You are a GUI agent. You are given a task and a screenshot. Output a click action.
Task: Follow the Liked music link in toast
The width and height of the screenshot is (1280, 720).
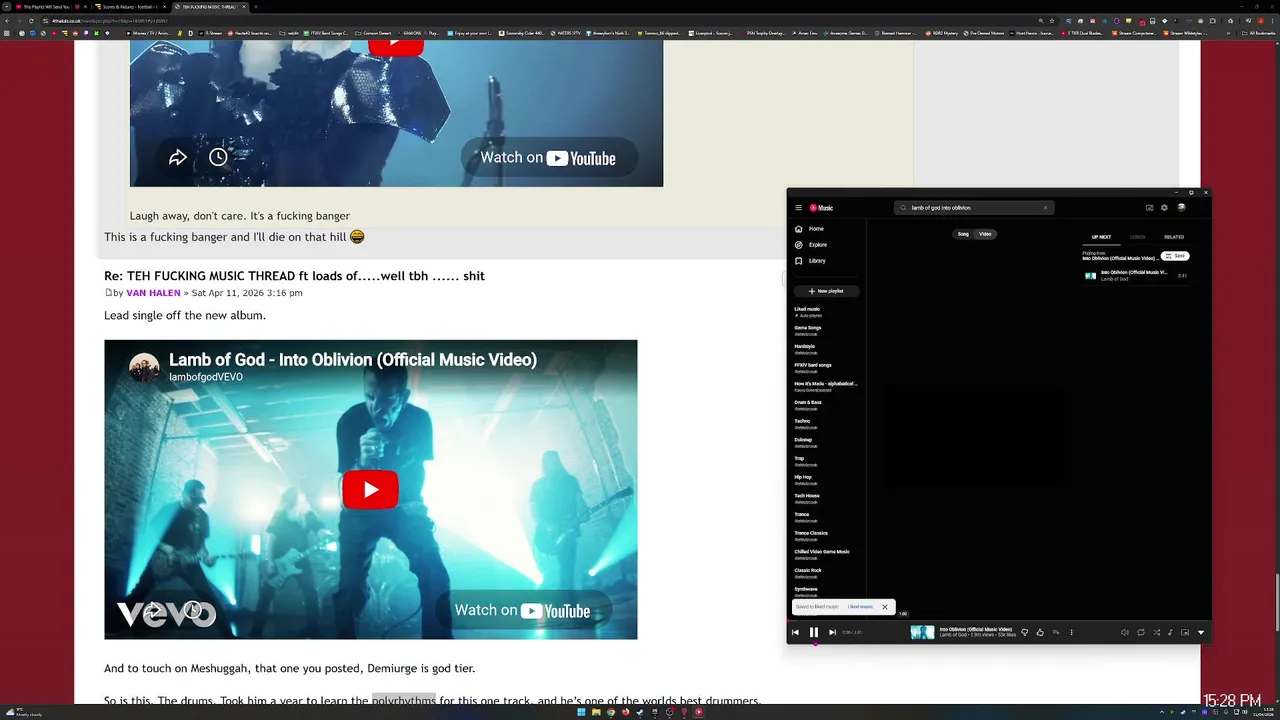point(860,607)
